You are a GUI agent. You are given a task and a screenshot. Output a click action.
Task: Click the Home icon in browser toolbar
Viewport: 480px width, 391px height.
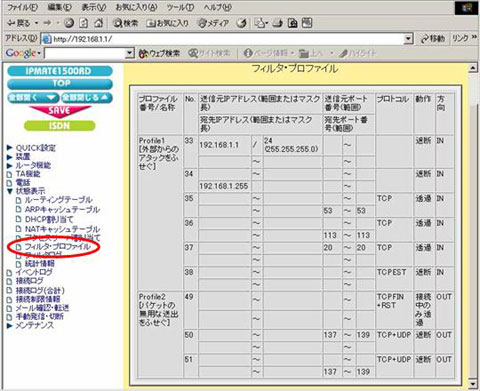coord(98,23)
